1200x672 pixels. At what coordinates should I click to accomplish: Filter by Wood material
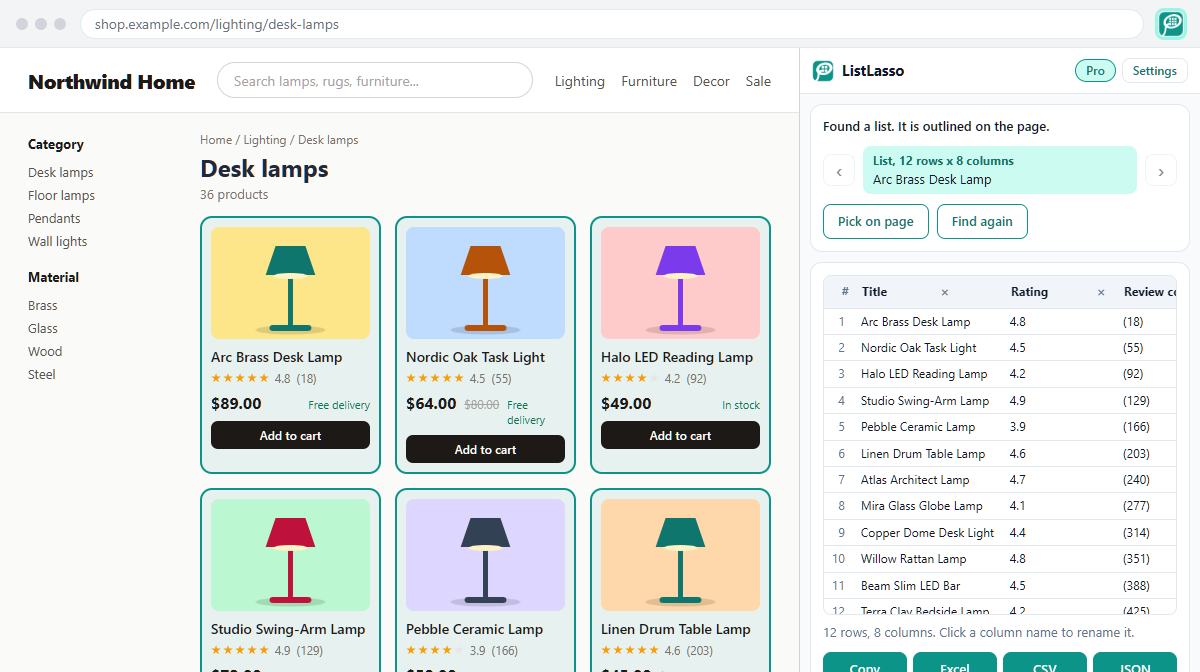point(45,351)
